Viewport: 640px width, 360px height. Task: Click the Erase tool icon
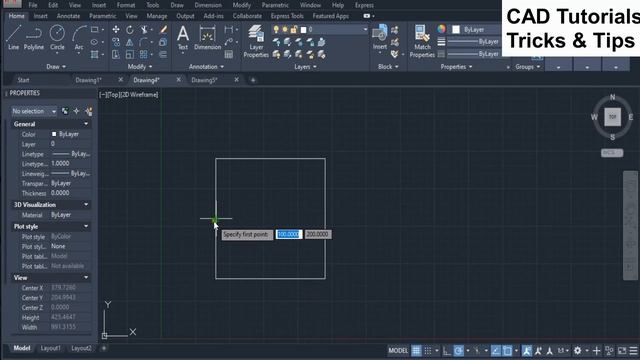point(163,29)
